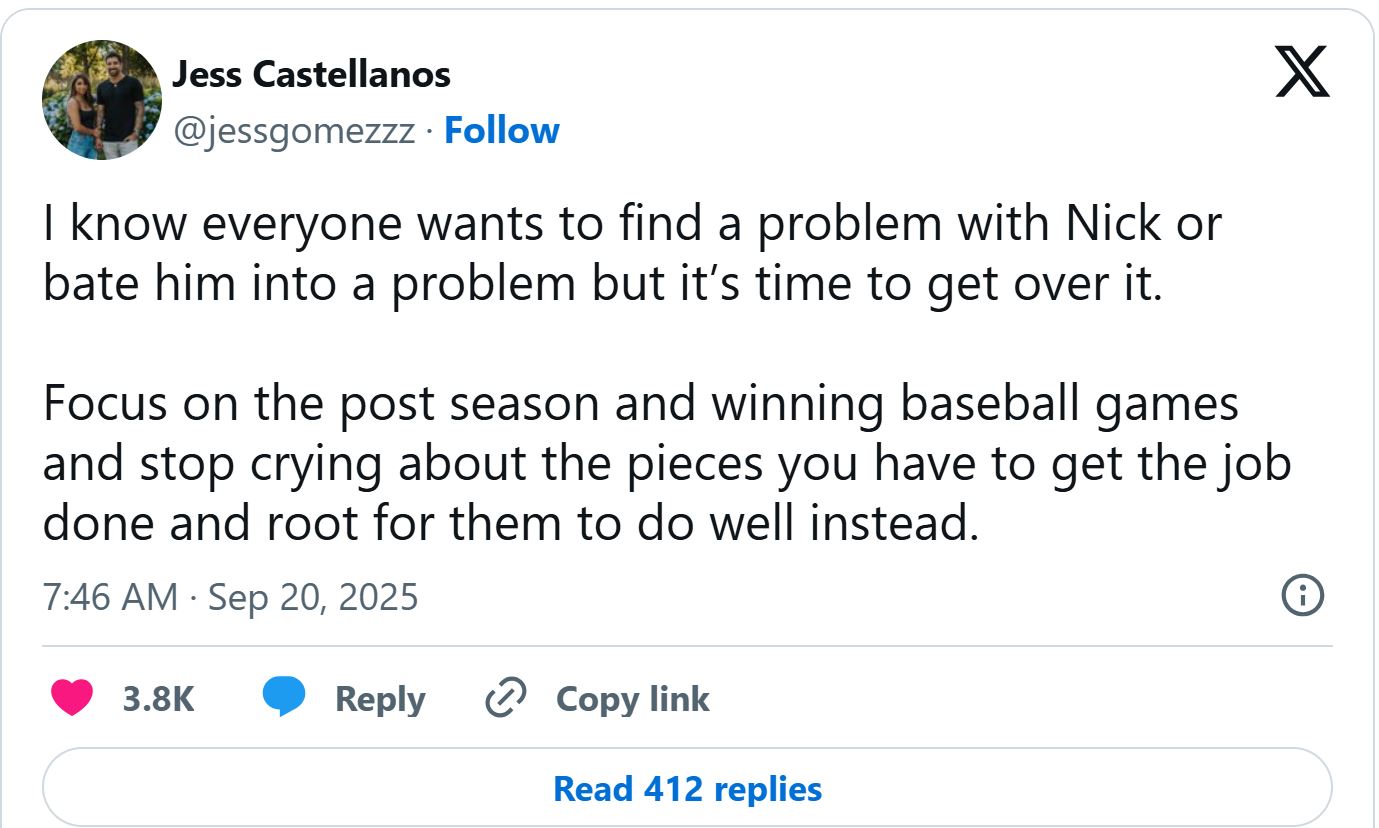The image size is (1379, 828).
Task: Click the 'Focus on the post season' line
Action: pos(640,403)
